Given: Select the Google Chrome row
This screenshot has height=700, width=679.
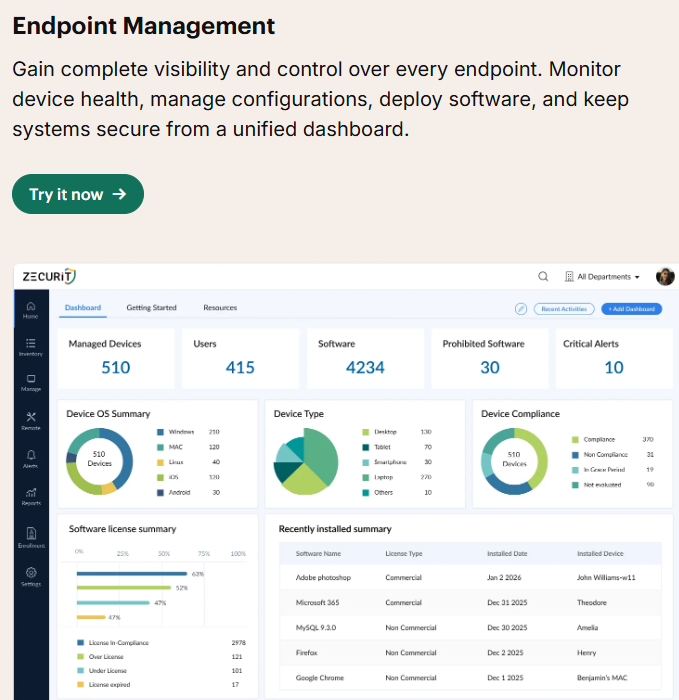Looking at the screenshot, I should tap(470, 678).
